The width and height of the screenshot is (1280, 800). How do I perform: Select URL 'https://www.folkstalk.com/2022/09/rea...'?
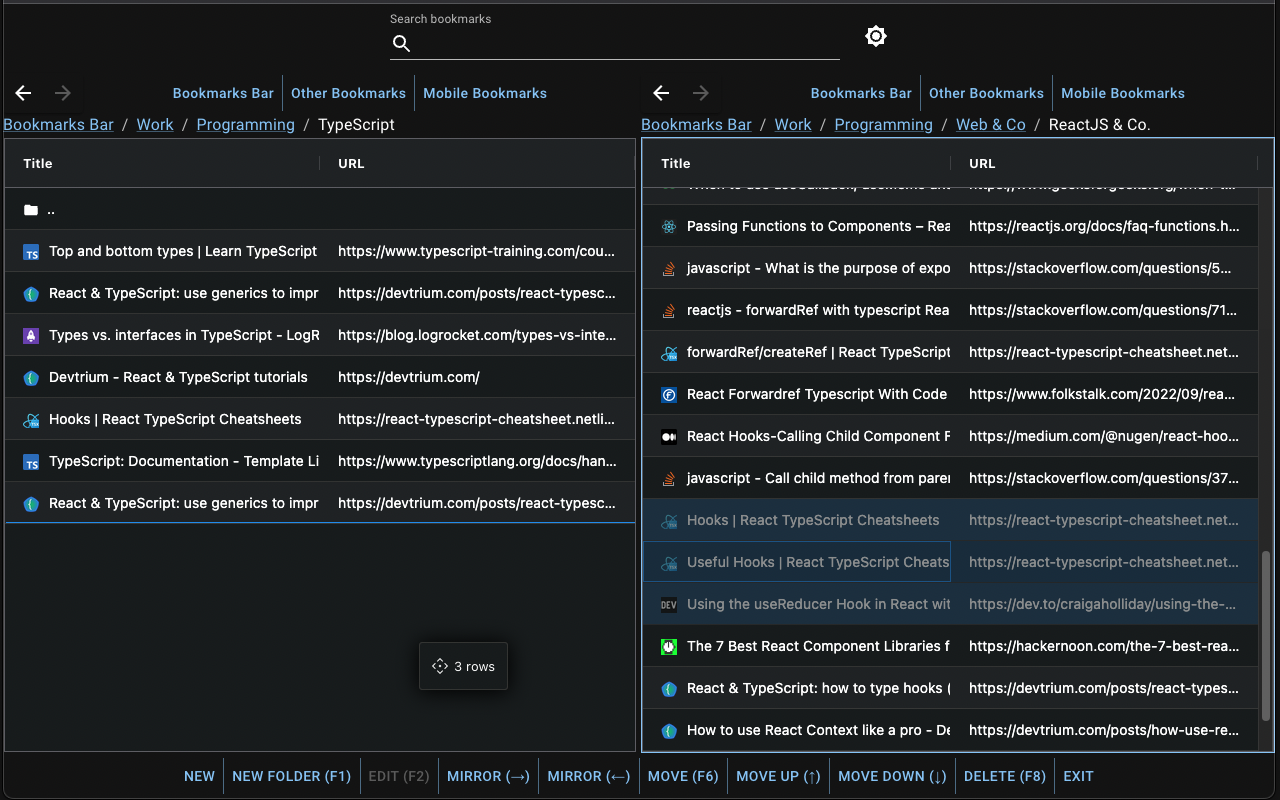coord(1104,395)
